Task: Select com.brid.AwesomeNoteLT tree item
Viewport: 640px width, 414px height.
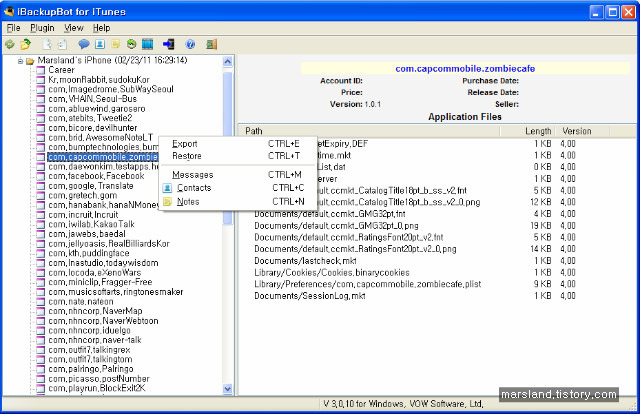Action: 100,138
